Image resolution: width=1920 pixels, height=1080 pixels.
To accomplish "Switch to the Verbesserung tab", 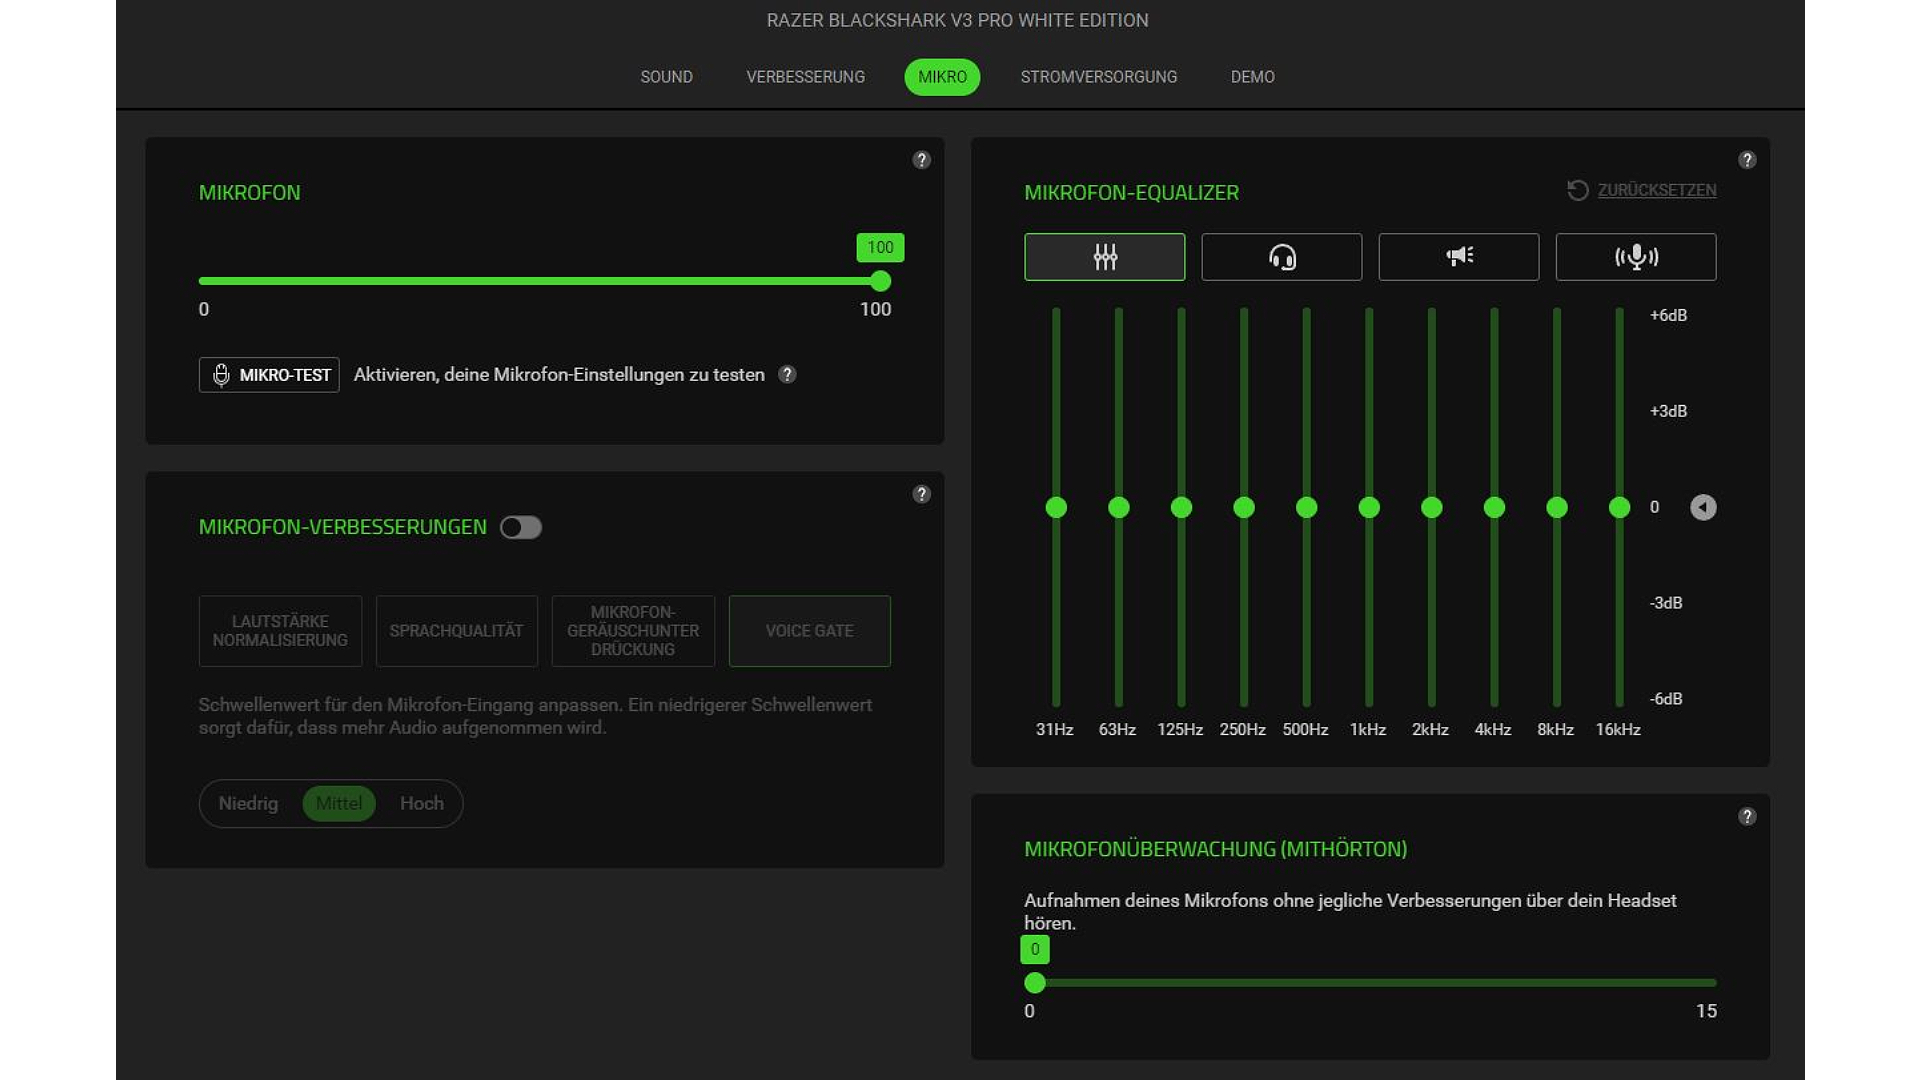I will pos(805,77).
